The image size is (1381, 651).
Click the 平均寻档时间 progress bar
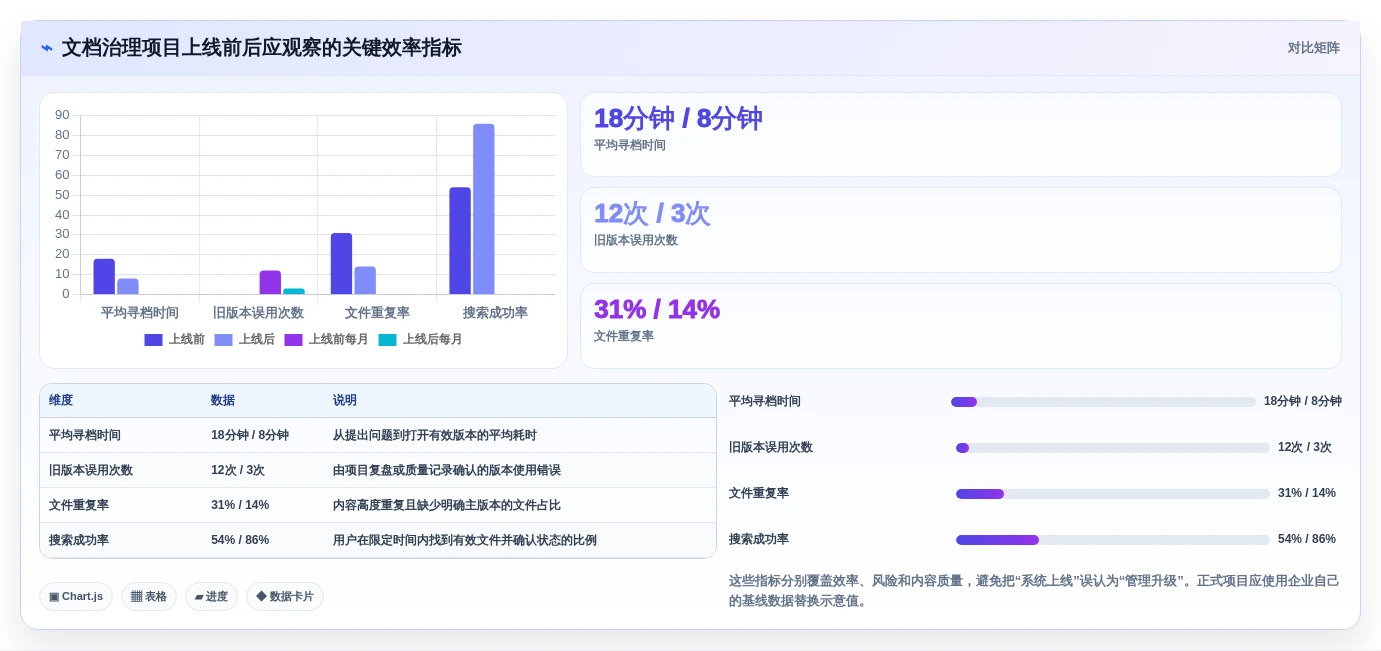1103,402
